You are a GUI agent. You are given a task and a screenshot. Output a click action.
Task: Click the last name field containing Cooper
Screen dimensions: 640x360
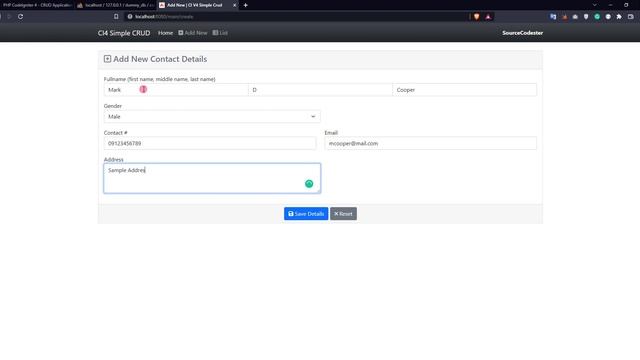(x=464, y=90)
